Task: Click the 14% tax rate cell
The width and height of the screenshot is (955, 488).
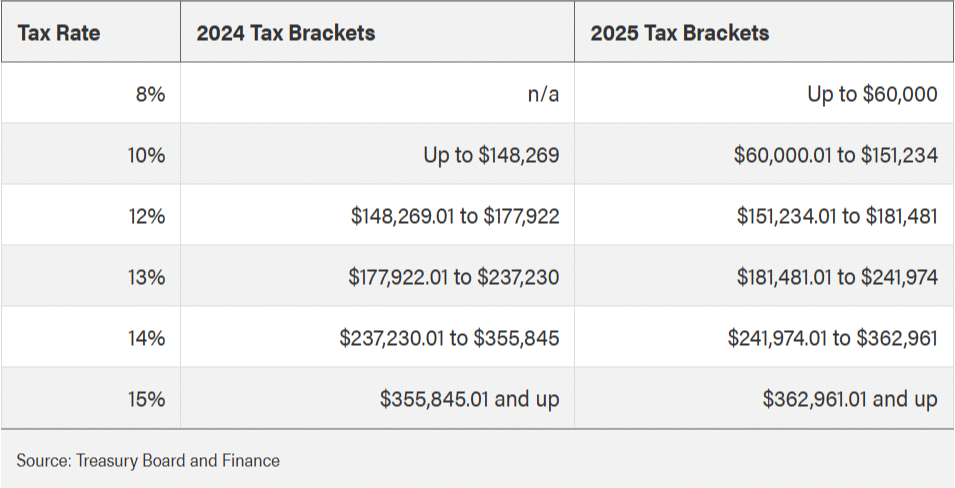Action: (x=146, y=338)
